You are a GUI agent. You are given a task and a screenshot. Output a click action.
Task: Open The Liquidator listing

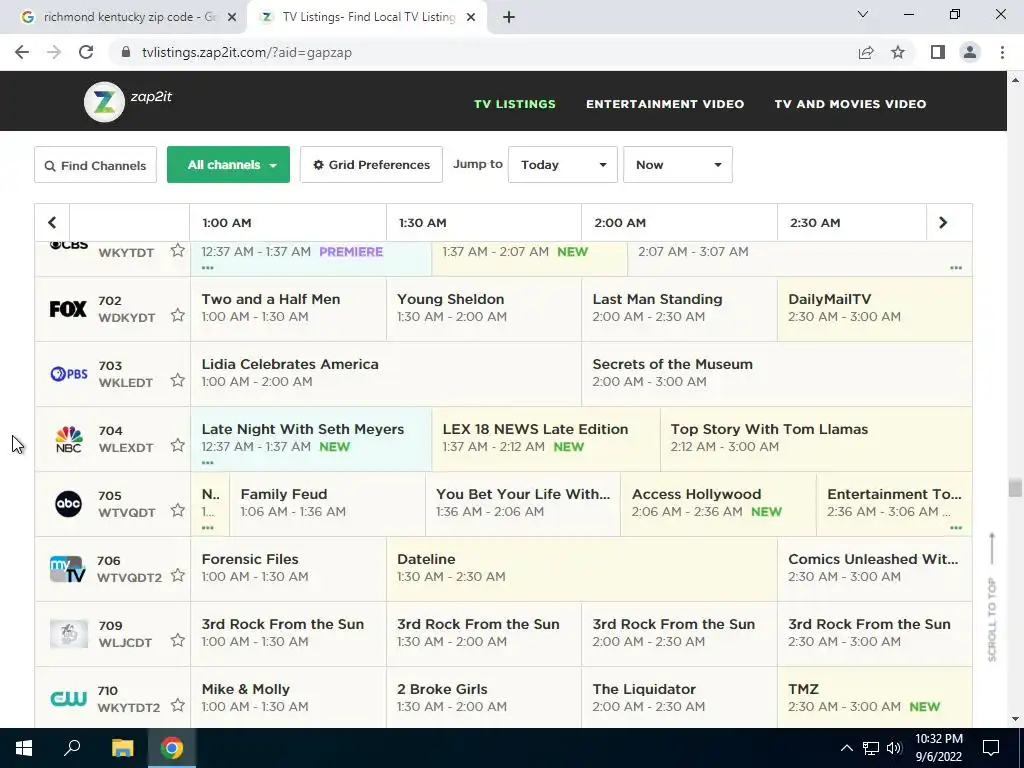(679, 697)
